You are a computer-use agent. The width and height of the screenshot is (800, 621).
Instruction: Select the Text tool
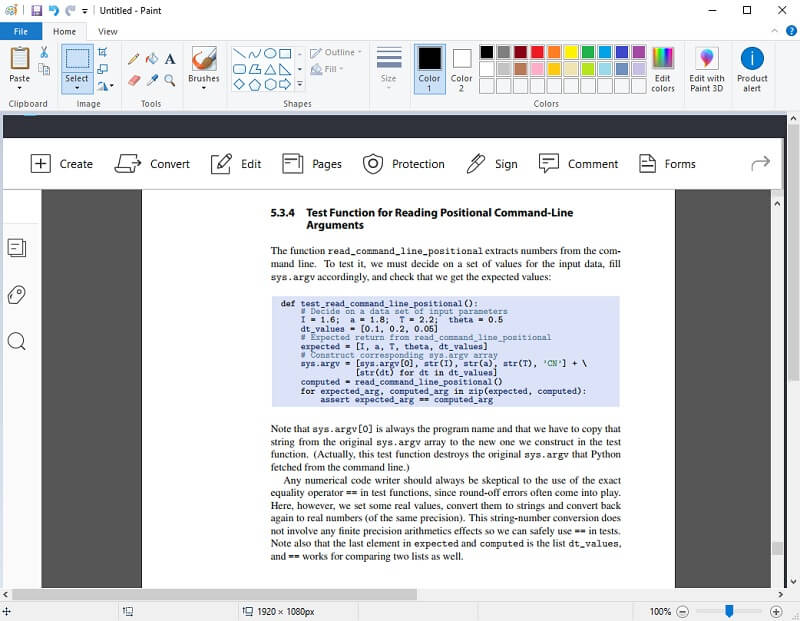(x=170, y=59)
